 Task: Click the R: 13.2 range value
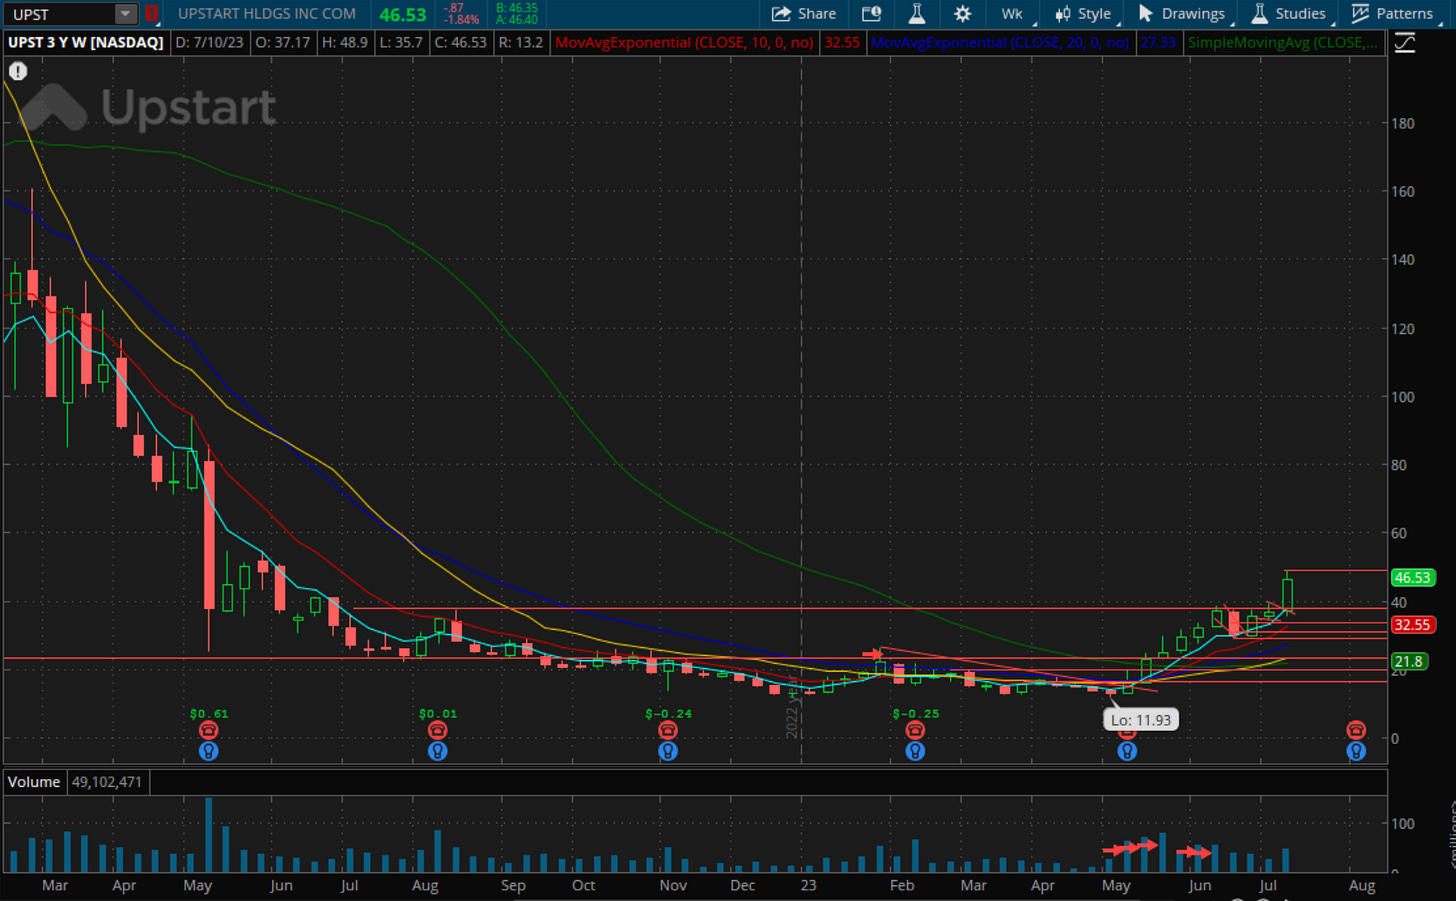521,43
